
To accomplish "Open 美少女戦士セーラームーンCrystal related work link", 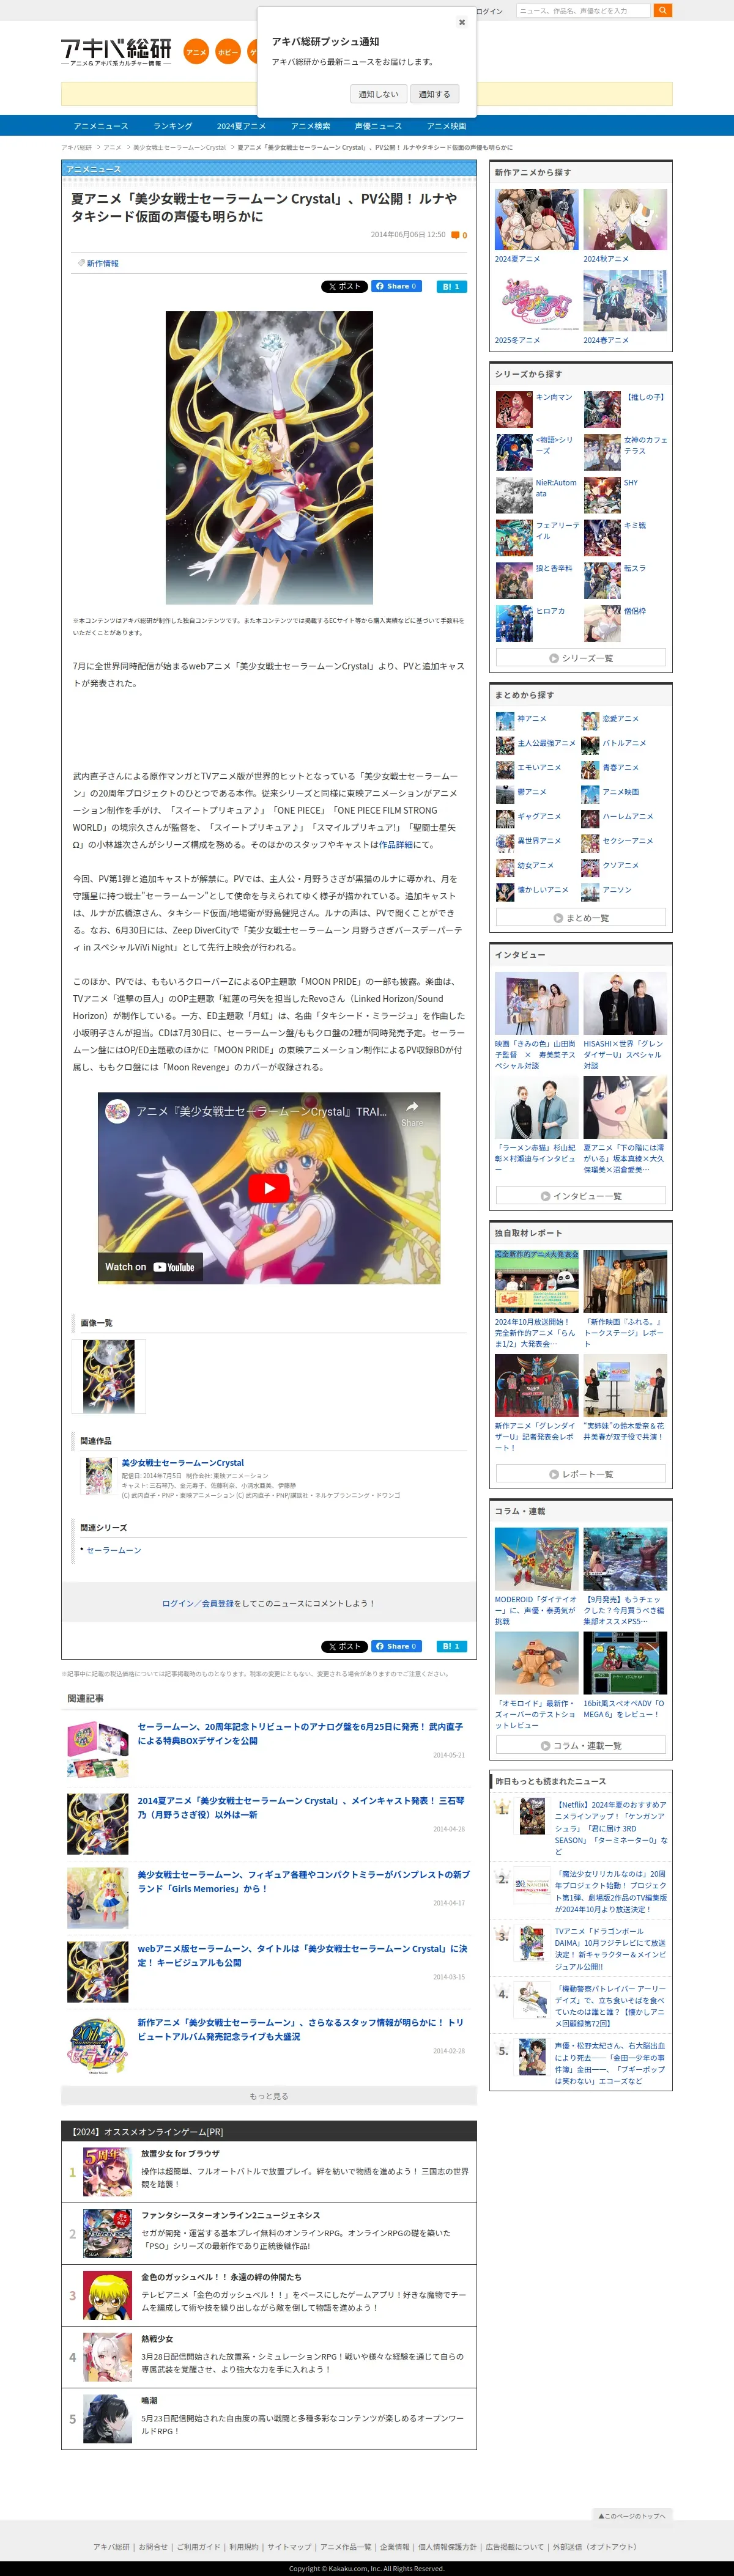I will 183,1462.
